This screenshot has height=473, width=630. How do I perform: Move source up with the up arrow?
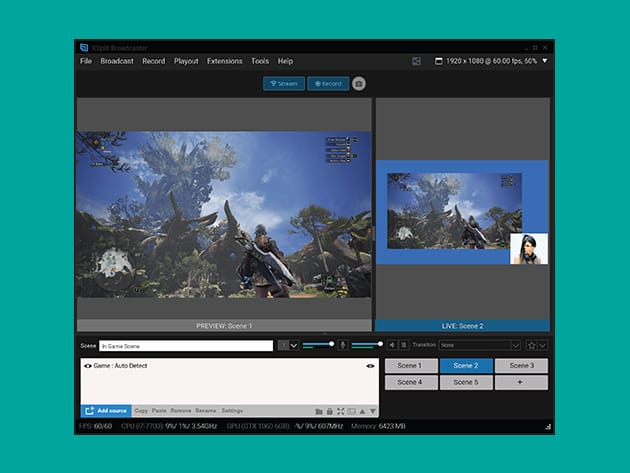click(x=362, y=411)
